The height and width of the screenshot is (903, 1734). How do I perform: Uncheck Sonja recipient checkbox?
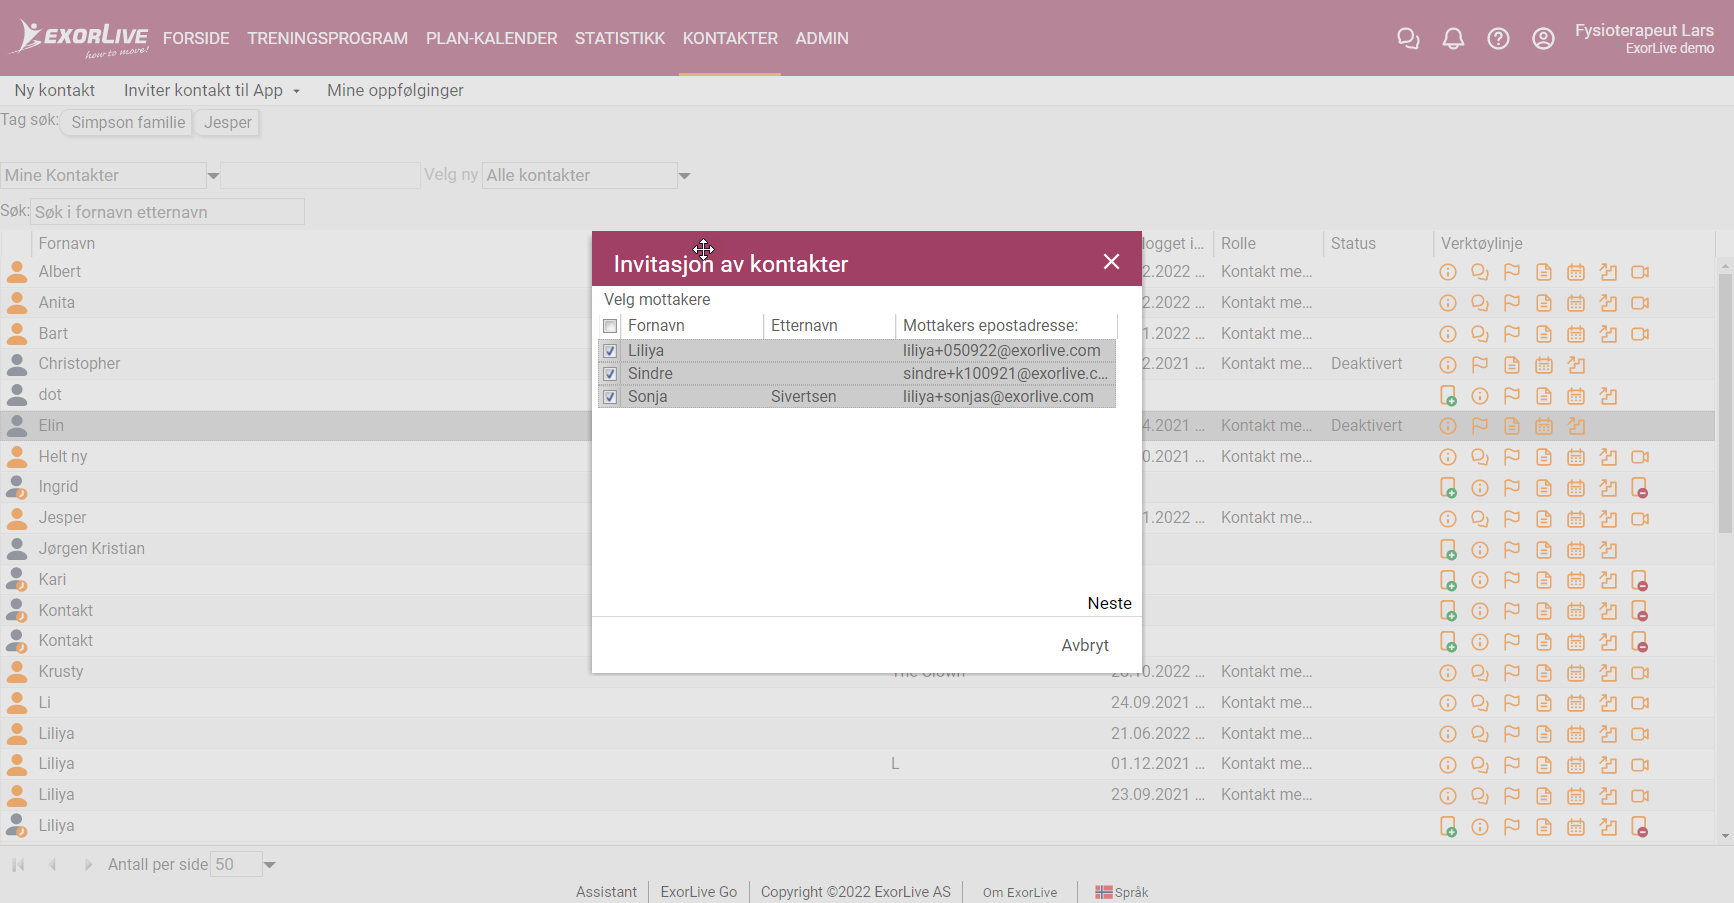(x=610, y=397)
